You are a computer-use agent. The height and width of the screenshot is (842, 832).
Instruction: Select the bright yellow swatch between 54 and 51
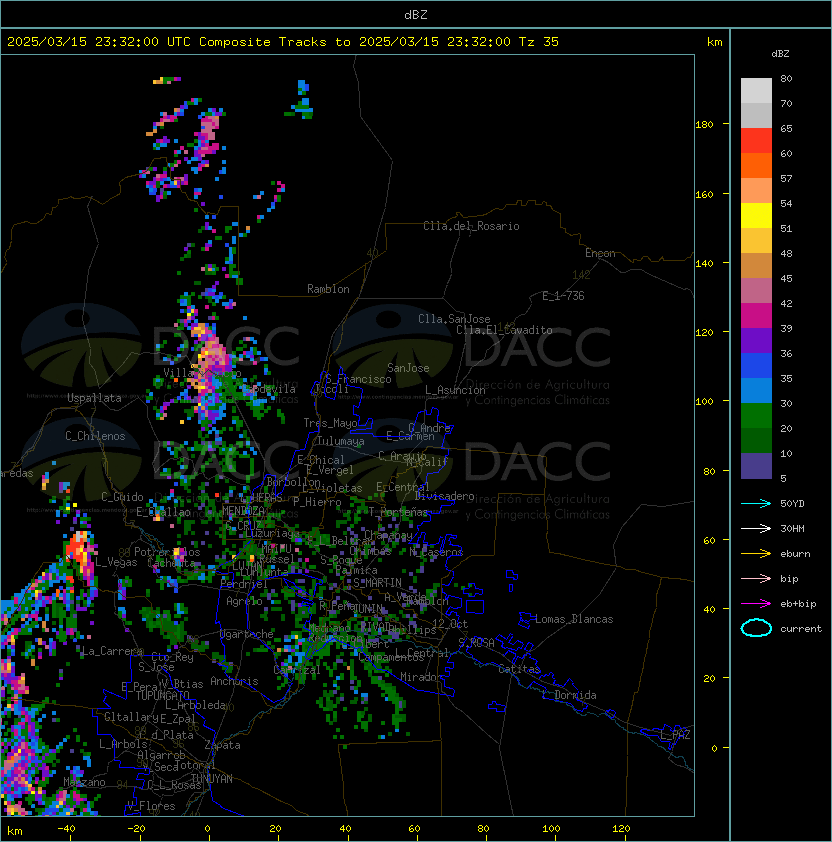756,216
